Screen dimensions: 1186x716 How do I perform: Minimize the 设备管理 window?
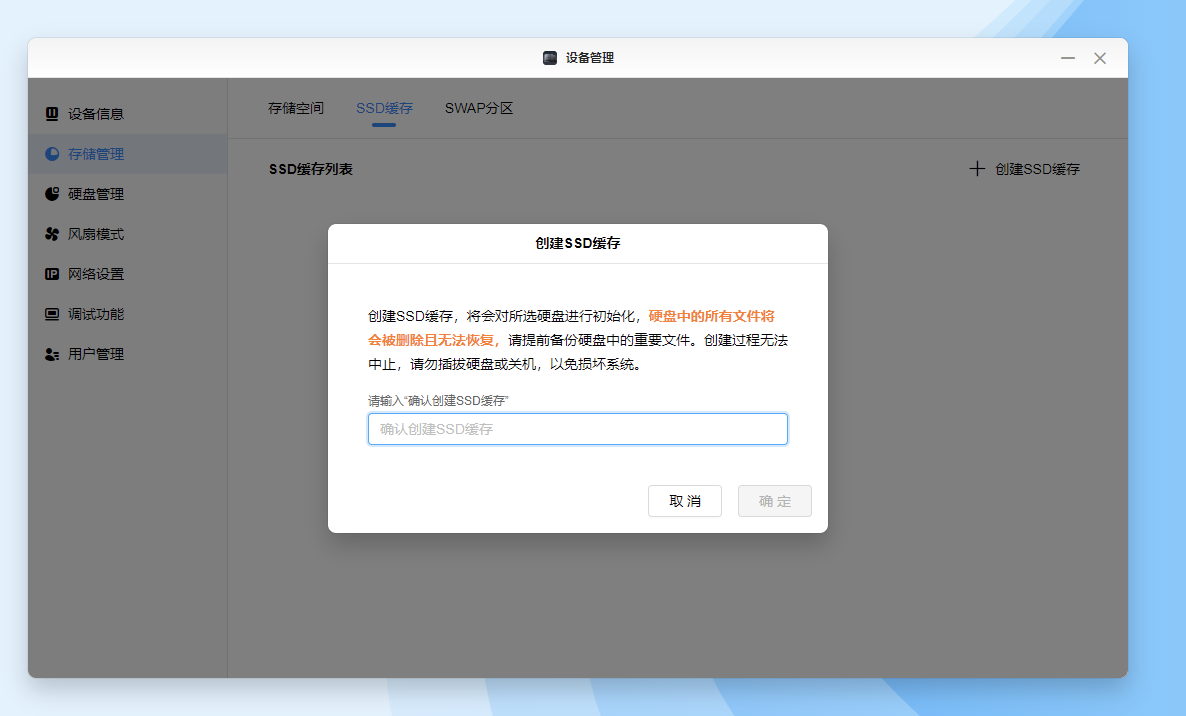pyautogui.click(x=1068, y=58)
